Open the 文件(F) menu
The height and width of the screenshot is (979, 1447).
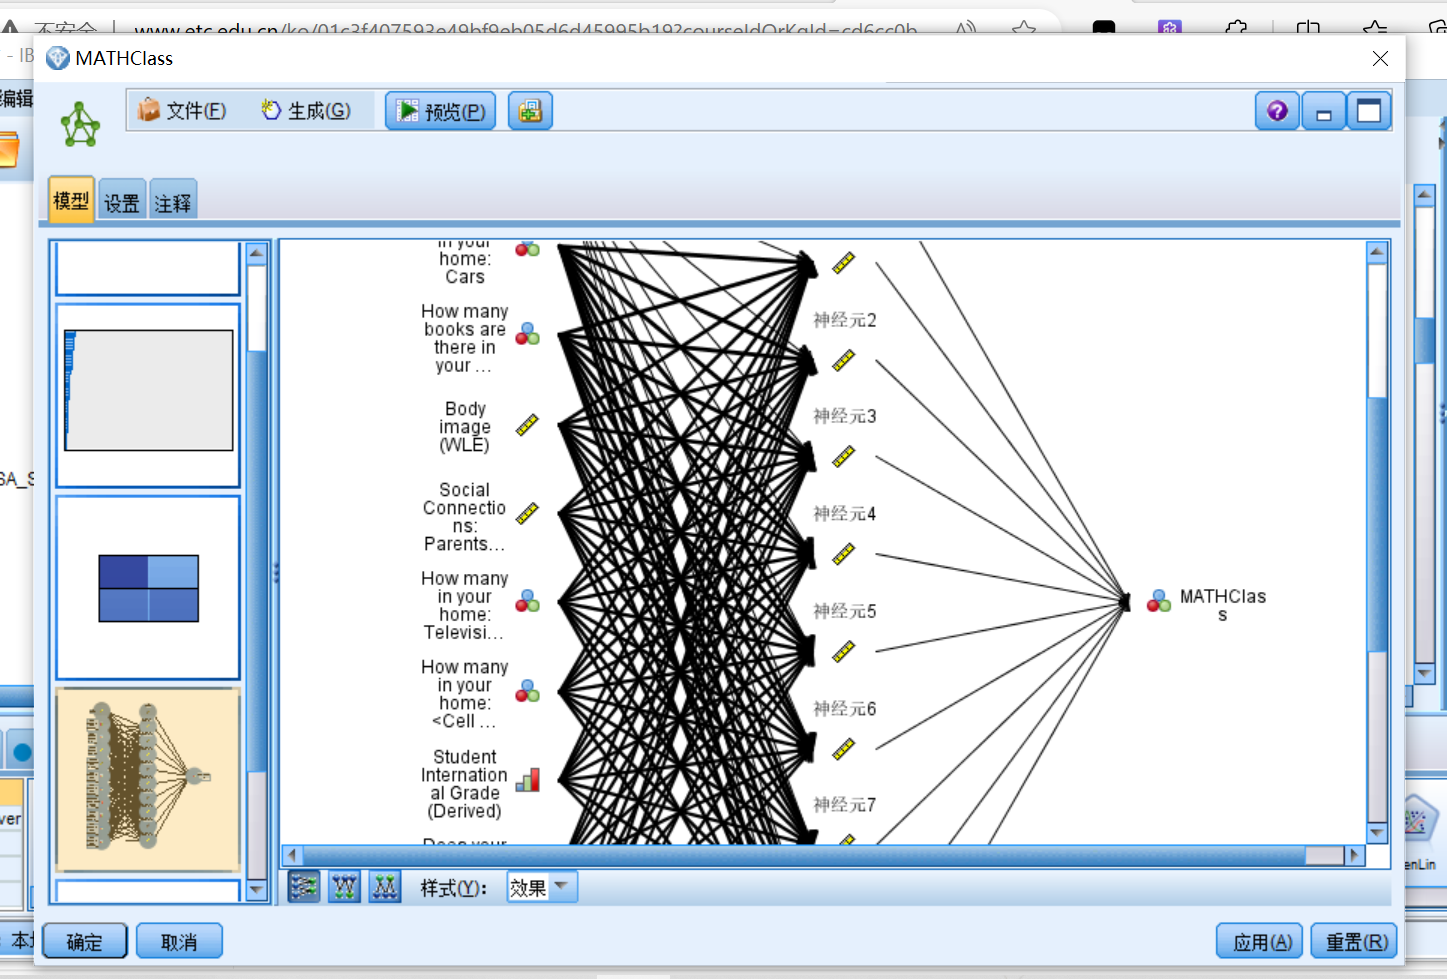(x=182, y=110)
